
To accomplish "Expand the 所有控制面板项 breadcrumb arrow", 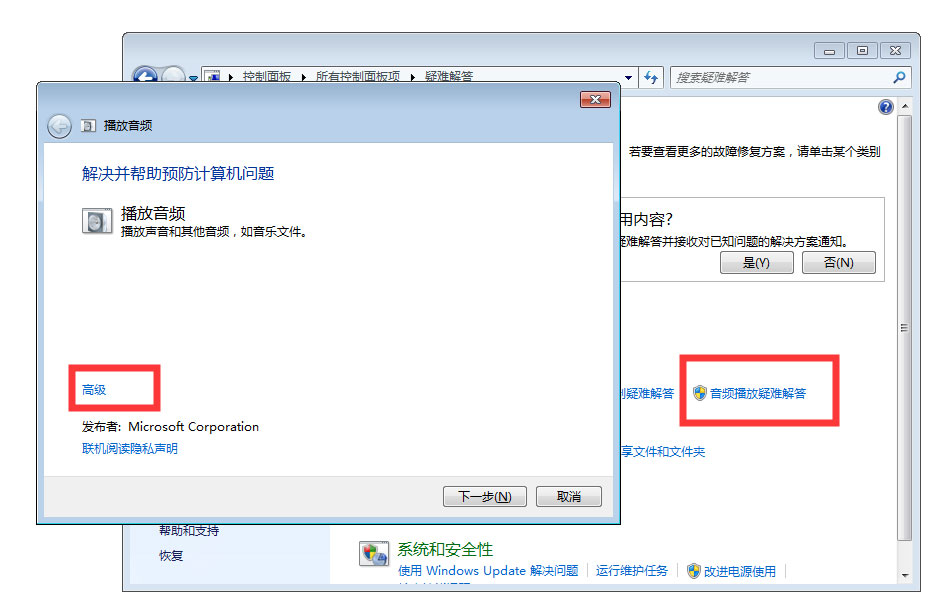I will pyautogui.click(x=413, y=77).
